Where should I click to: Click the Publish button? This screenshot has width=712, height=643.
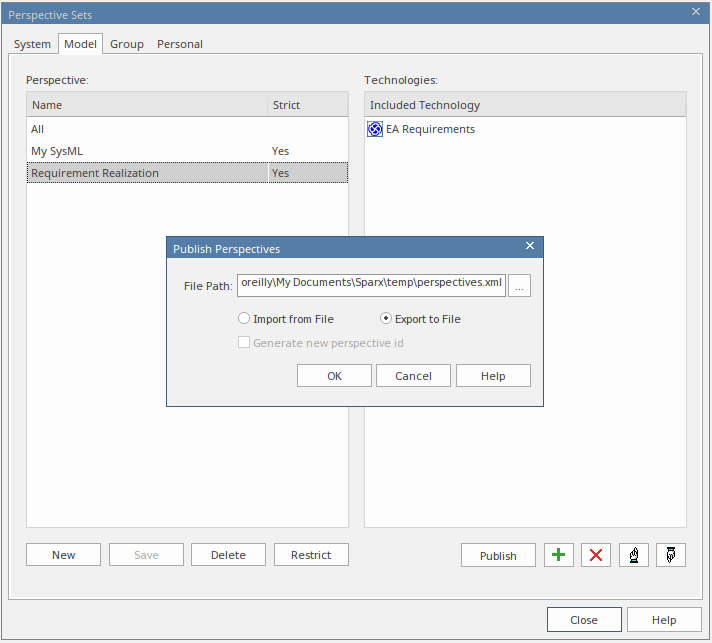click(498, 555)
